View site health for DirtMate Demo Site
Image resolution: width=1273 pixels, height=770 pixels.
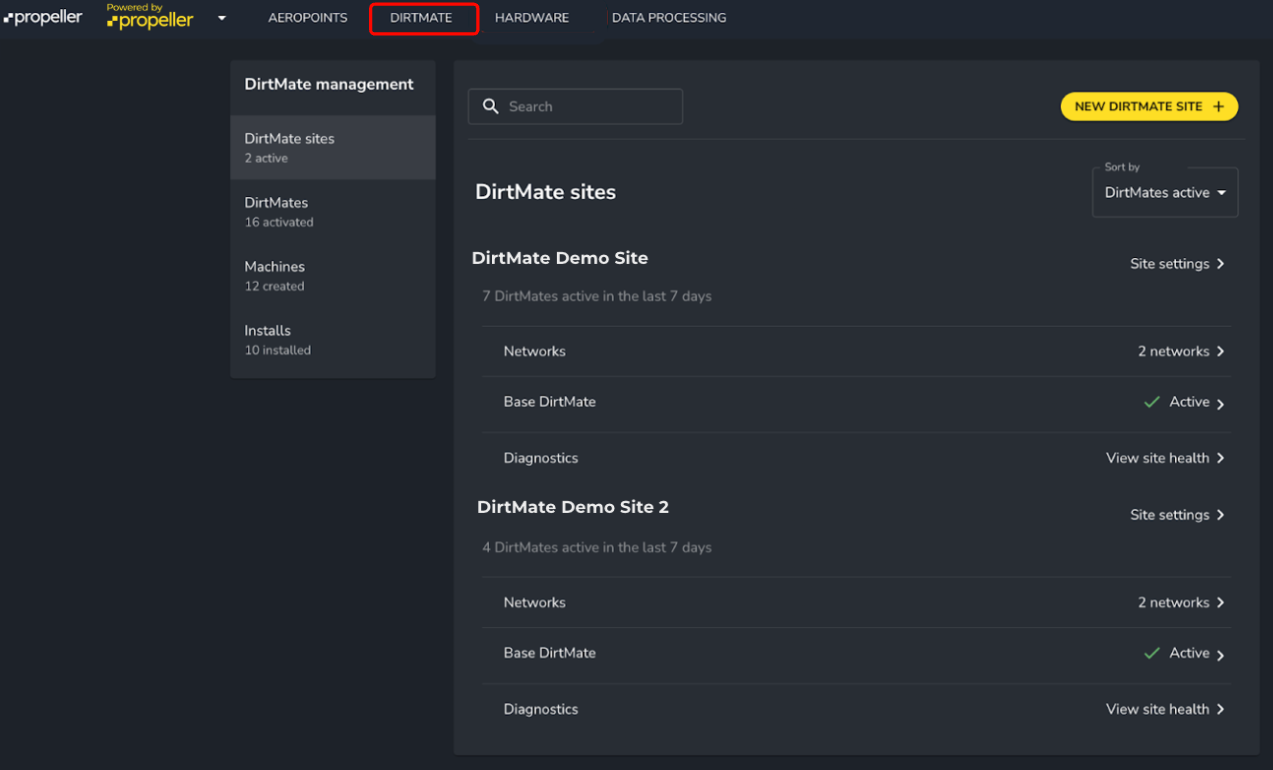point(1165,458)
